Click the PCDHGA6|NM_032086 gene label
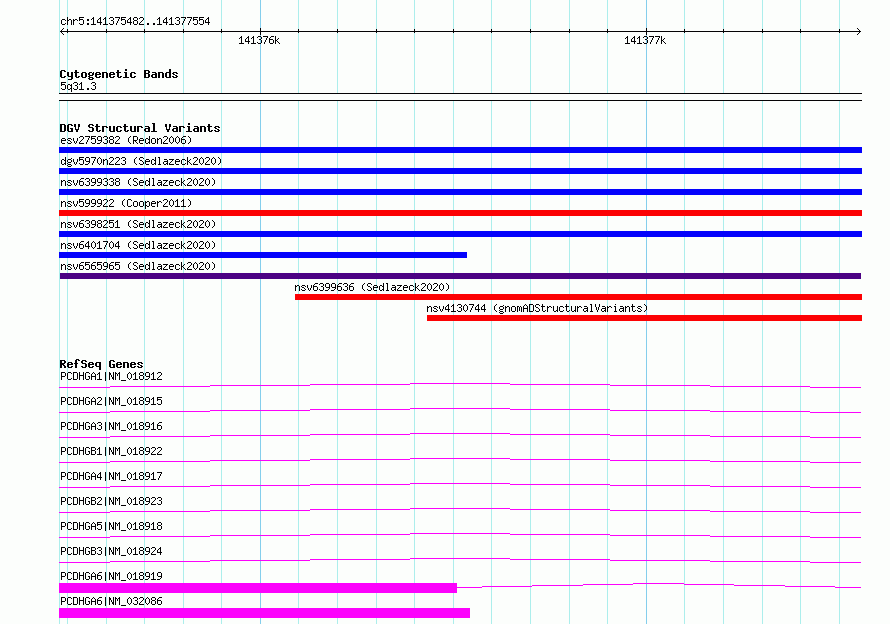890x624 pixels. pos(111,601)
